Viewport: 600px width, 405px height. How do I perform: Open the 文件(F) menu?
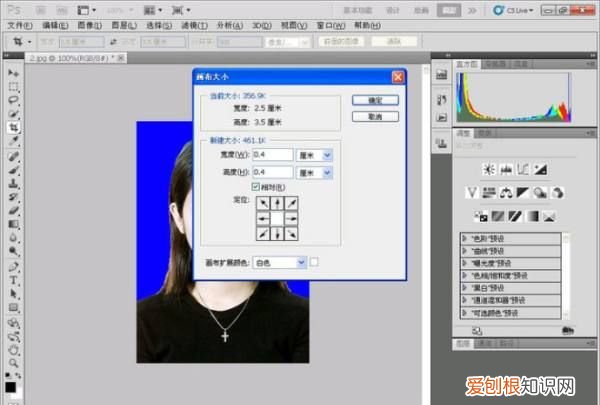click(20, 25)
